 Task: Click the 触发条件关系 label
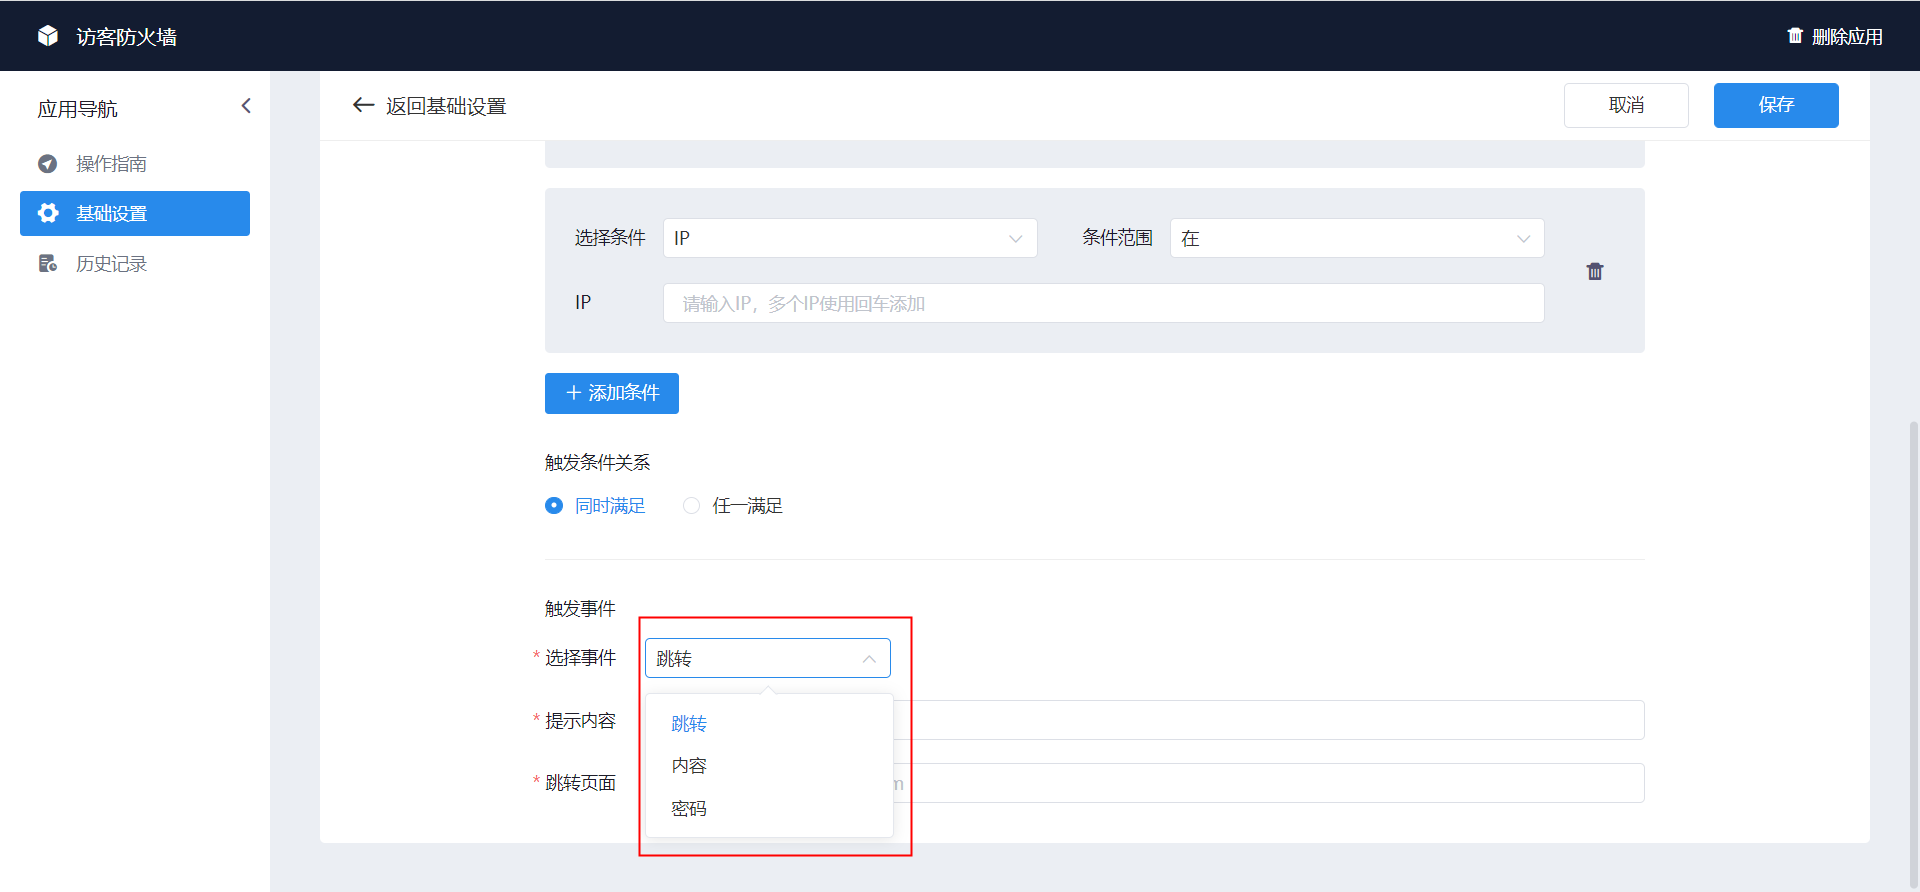(597, 462)
